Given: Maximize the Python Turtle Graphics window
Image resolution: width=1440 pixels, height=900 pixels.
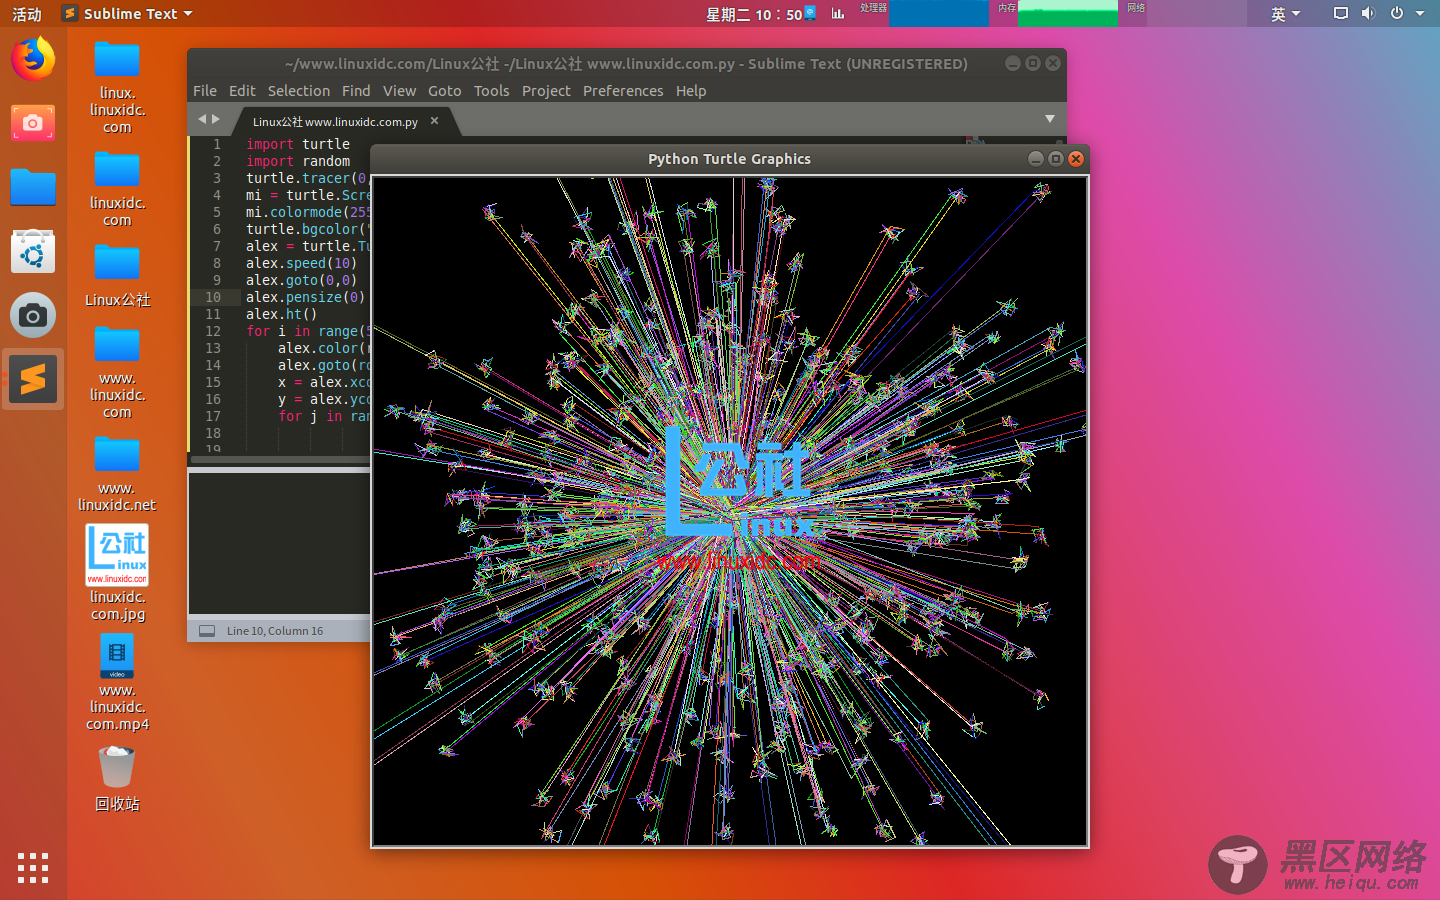Looking at the screenshot, I should pos(1056,159).
